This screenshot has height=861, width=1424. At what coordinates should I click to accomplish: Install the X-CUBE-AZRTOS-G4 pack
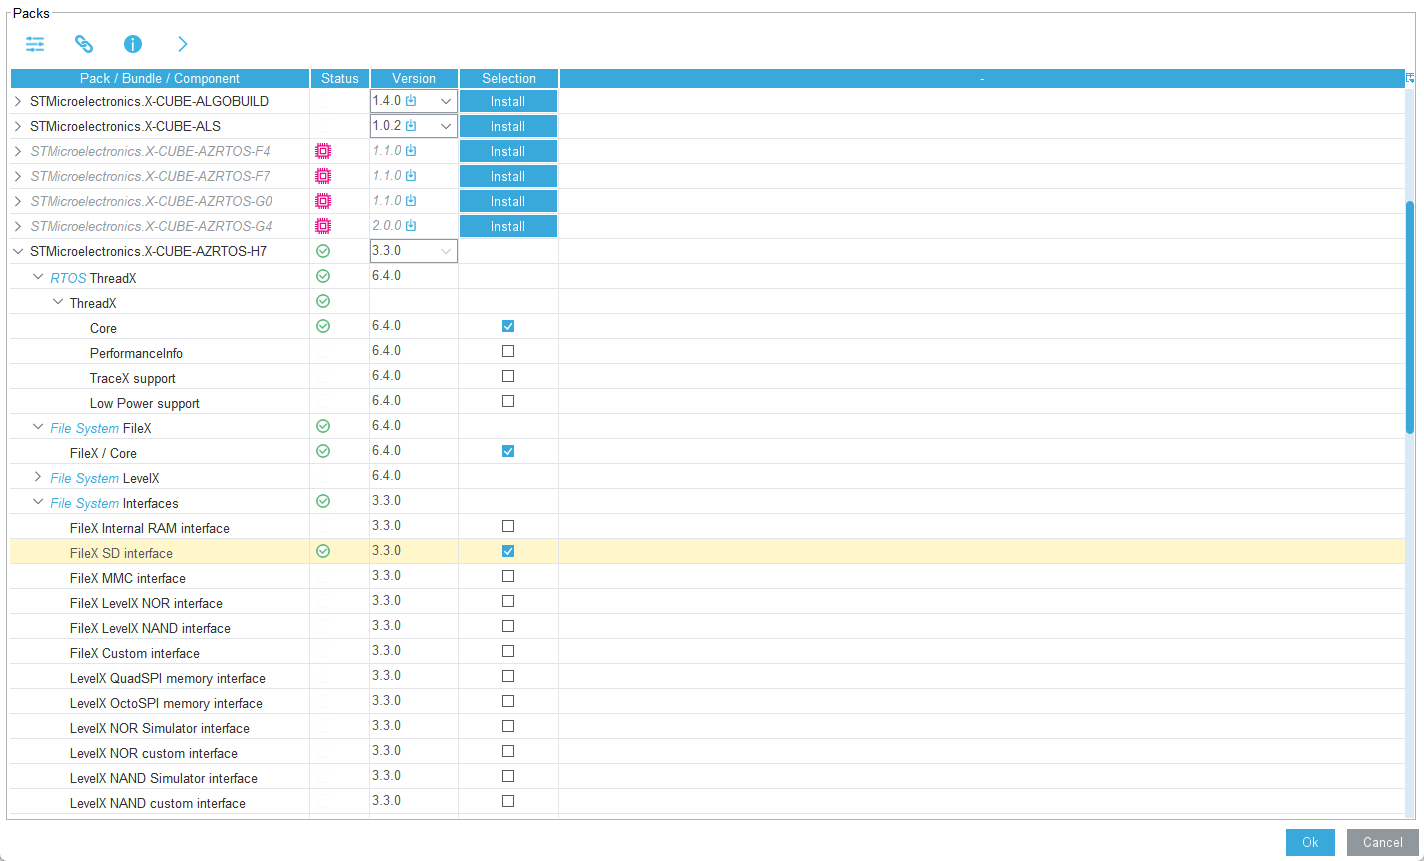tap(508, 226)
